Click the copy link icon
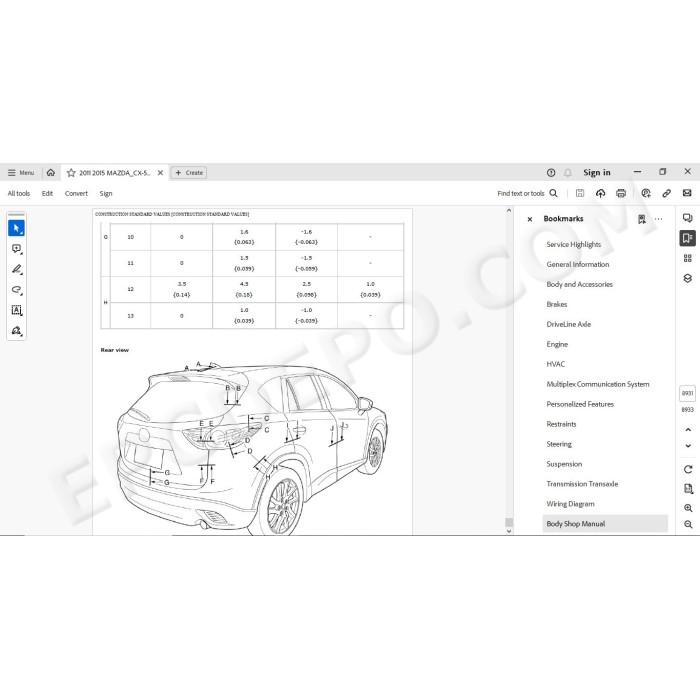700x700 pixels. 667,193
